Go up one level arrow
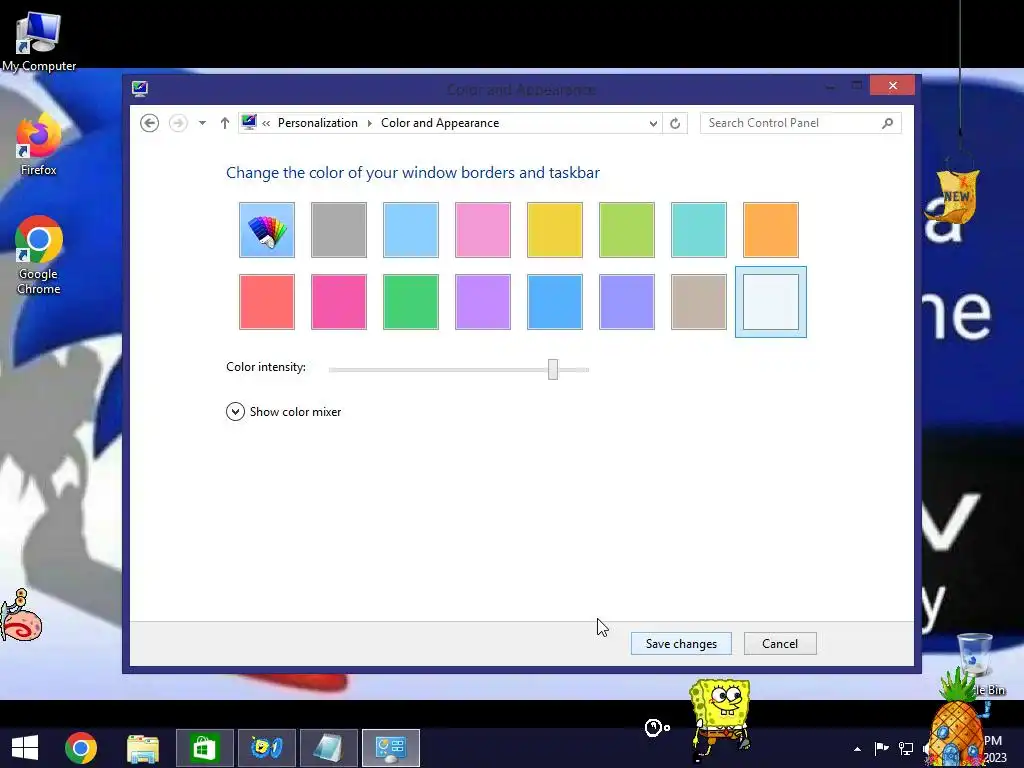The width and height of the screenshot is (1024, 768). pos(225,123)
